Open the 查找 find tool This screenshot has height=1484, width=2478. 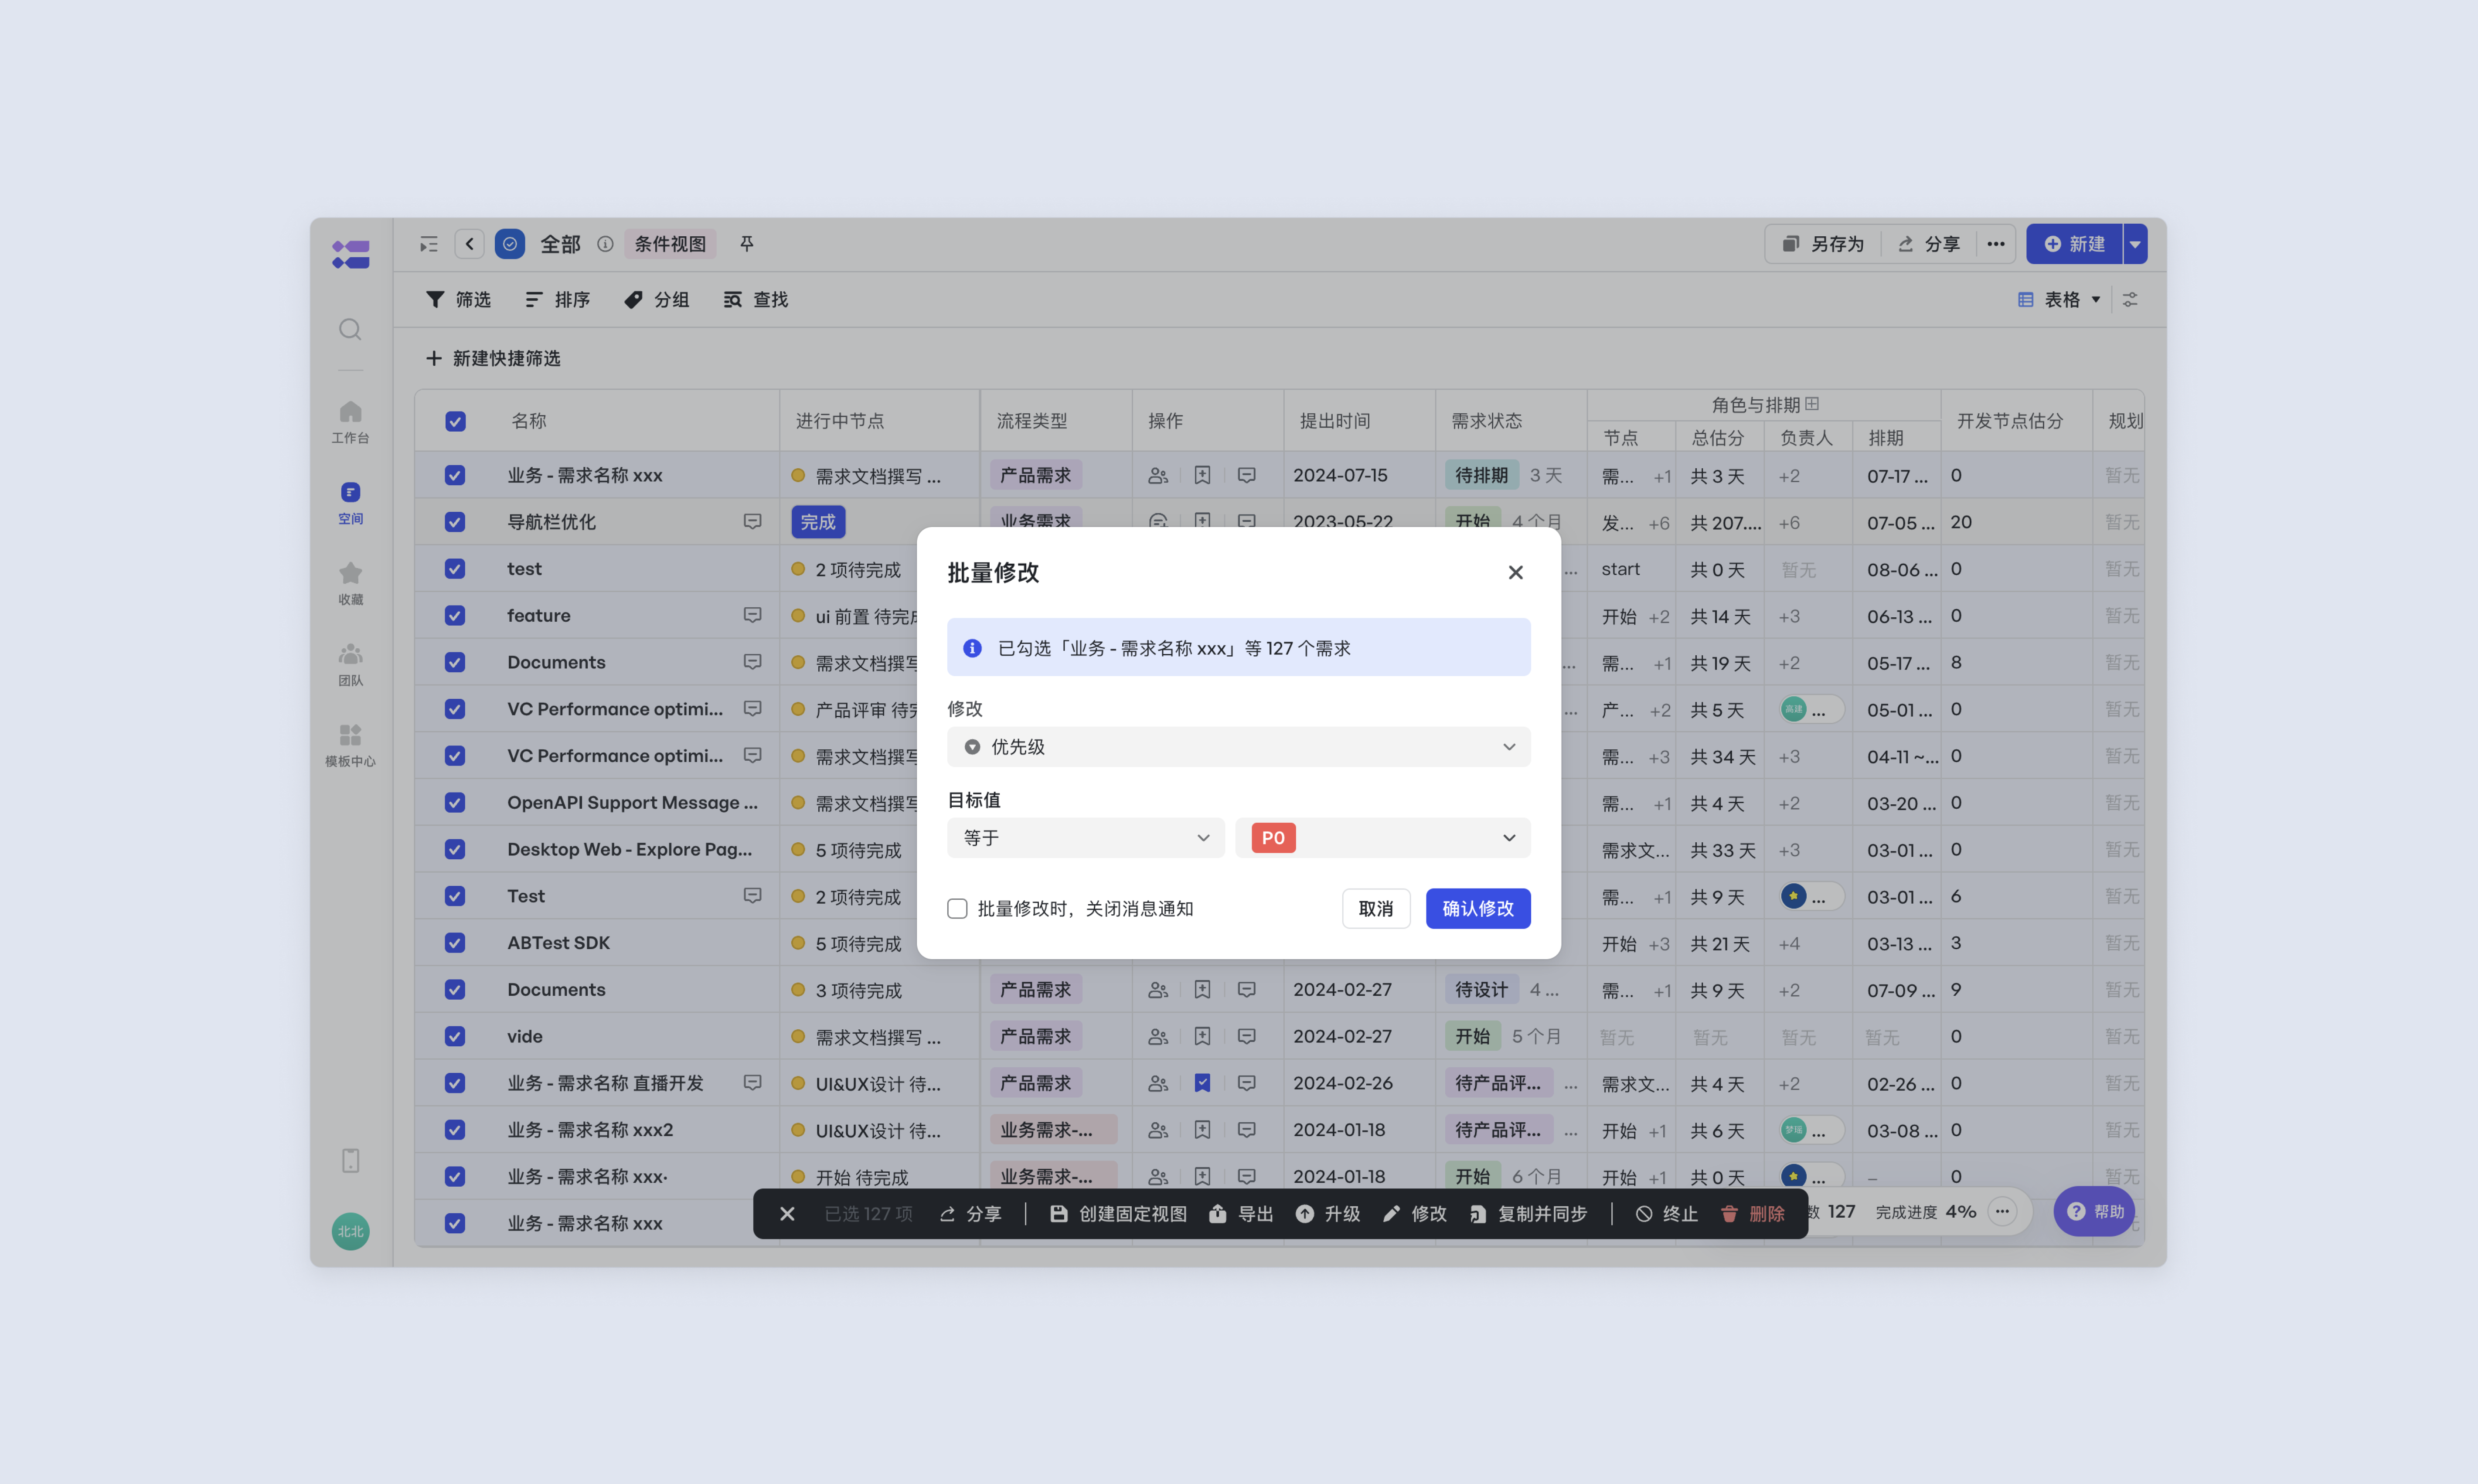coord(756,300)
